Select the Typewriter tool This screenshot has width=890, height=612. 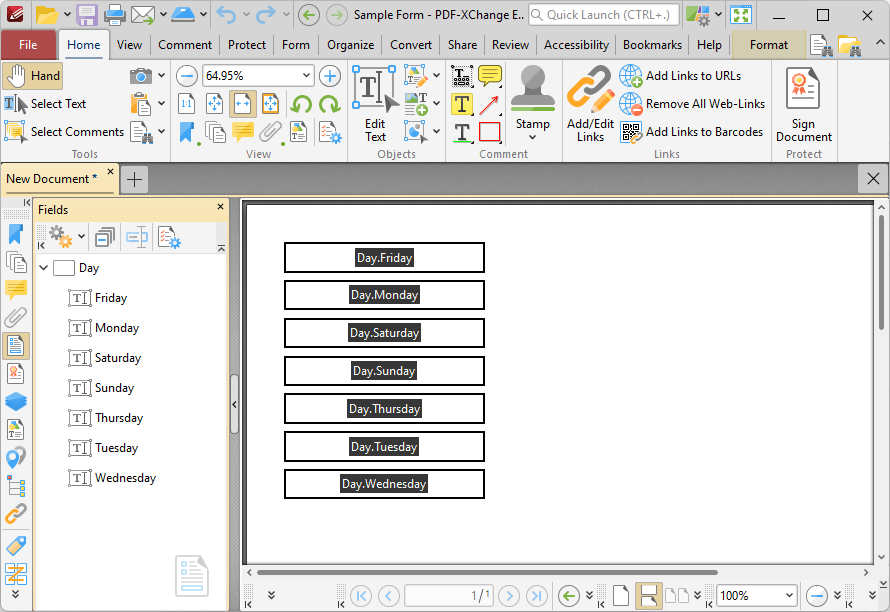point(462,76)
